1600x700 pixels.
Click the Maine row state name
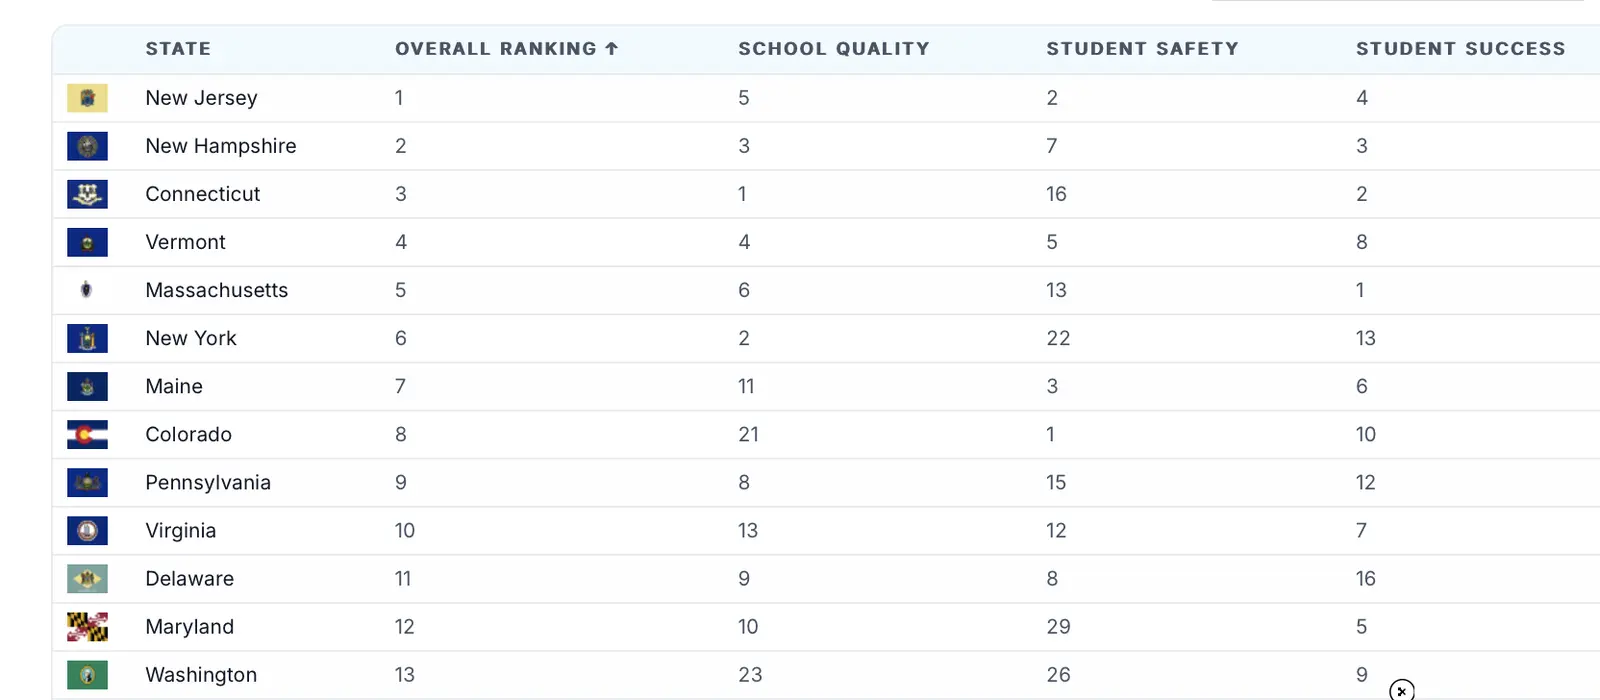click(174, 387)
